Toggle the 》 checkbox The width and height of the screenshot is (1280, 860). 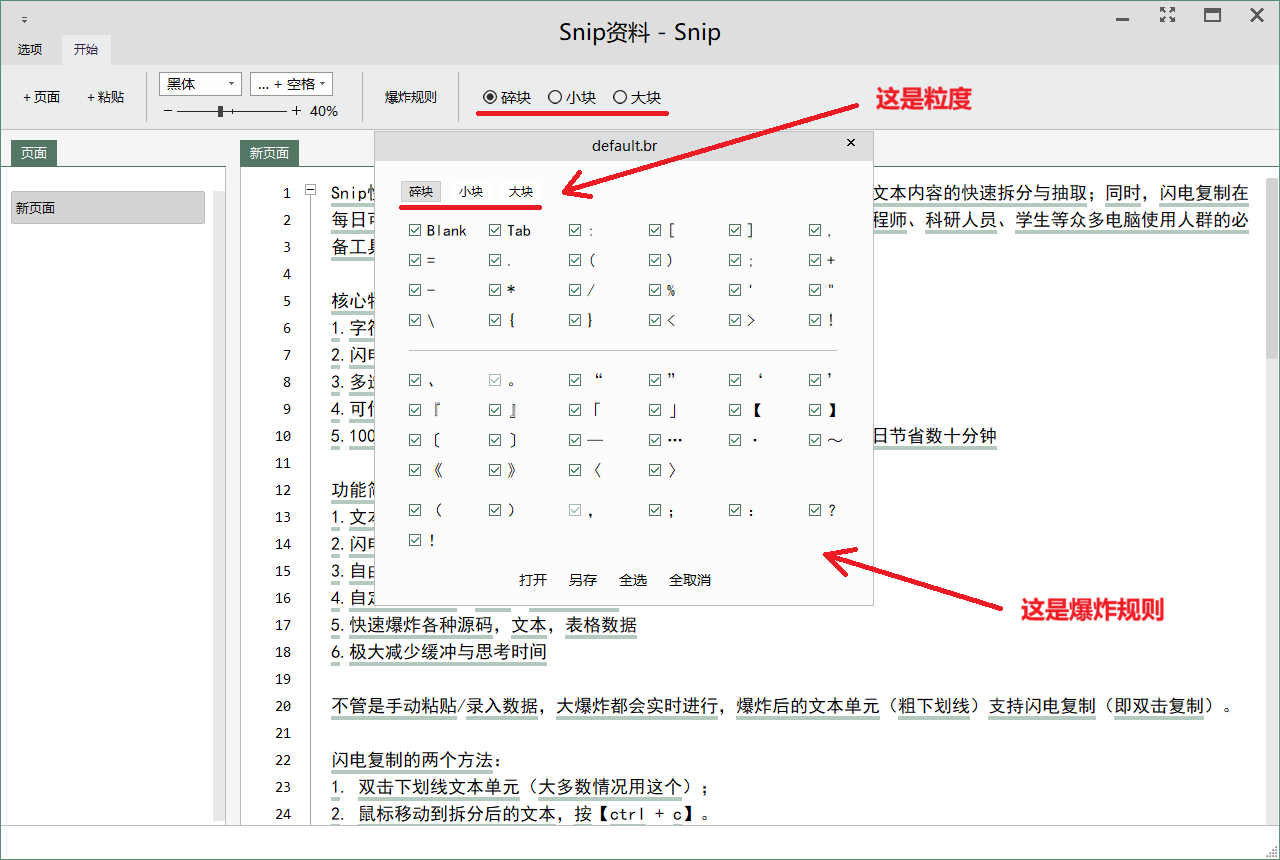click(x=495, y=470)
